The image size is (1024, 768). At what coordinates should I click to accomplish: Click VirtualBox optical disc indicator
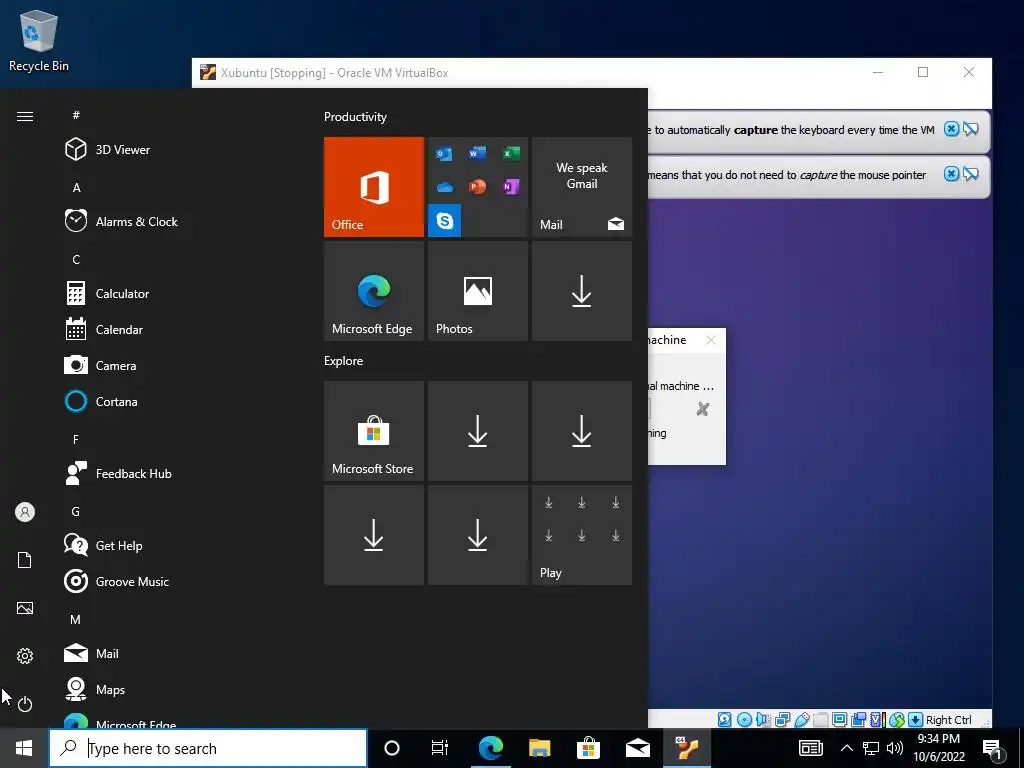[744, 720]
